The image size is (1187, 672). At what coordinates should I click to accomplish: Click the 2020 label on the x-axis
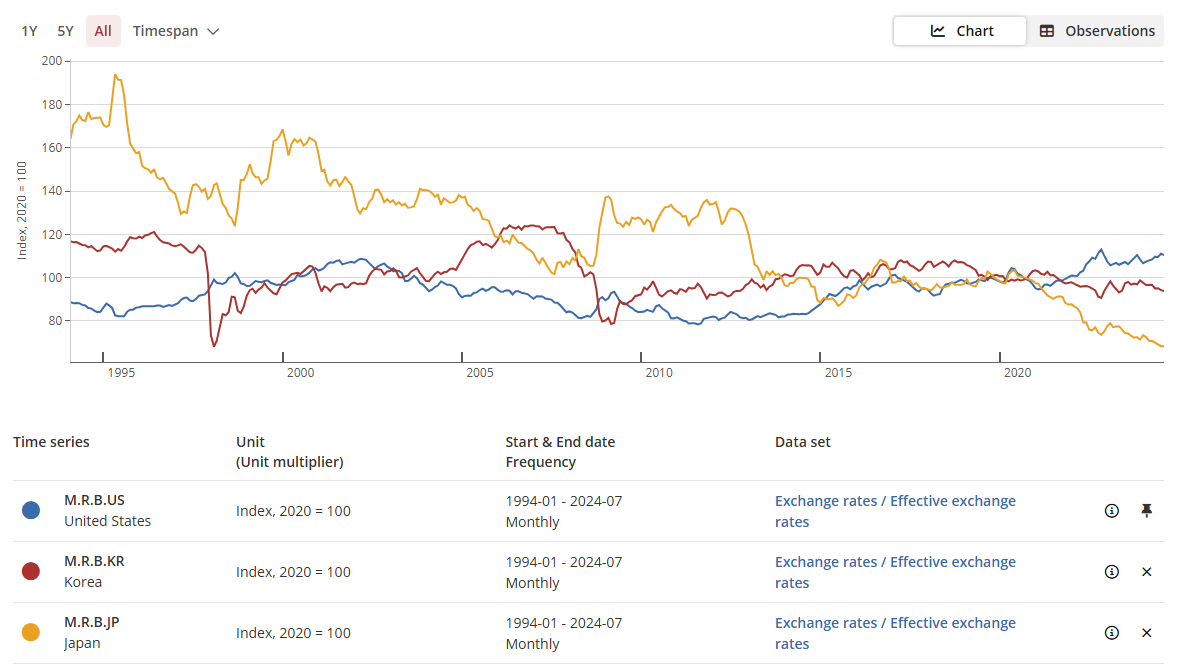coord(1017,373)
